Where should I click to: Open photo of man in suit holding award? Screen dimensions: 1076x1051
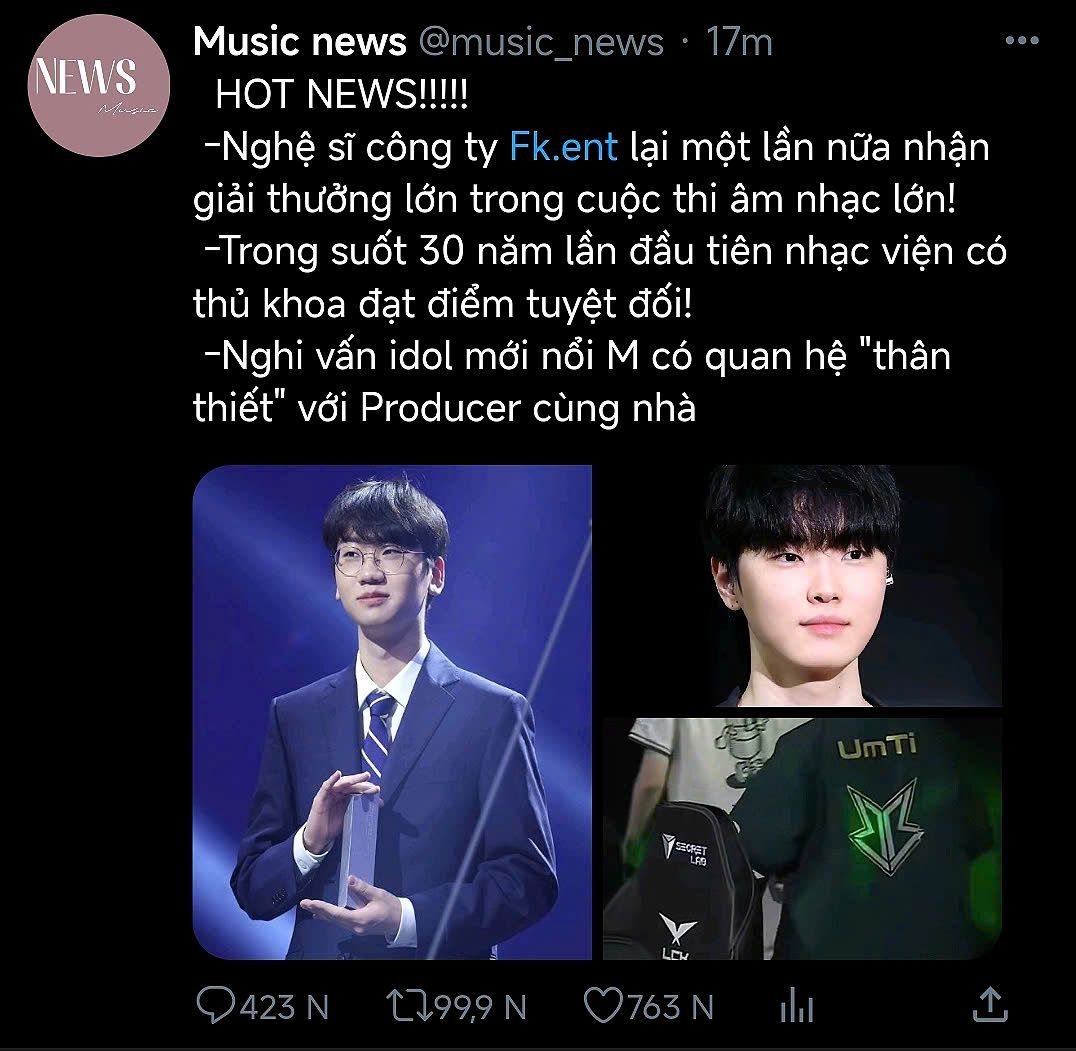tap(392, 712)
